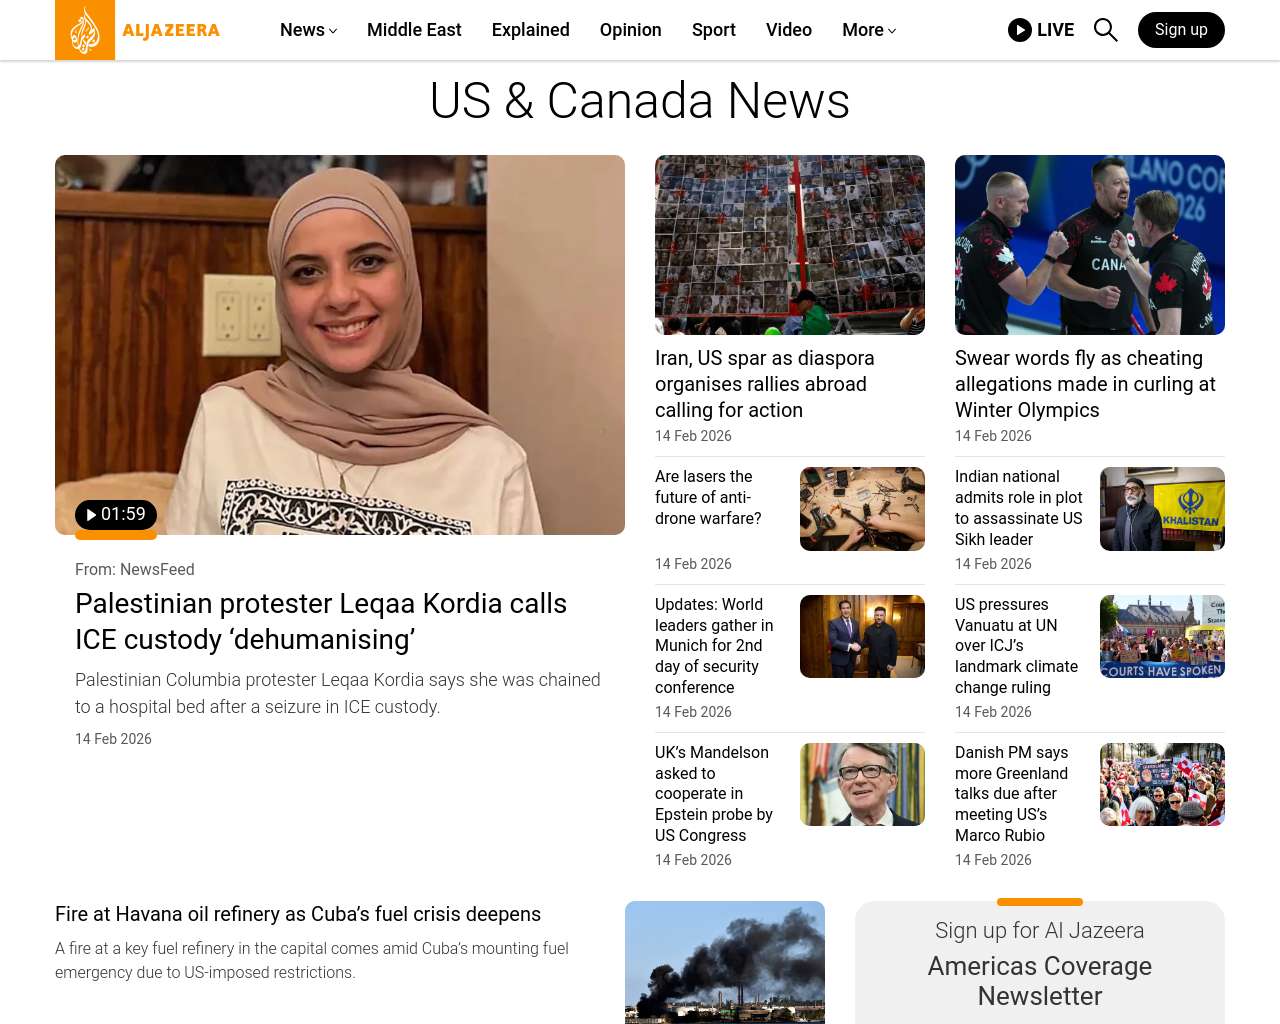This screenshot has width=1280, height=1024.
Task: Open the 'Courts Have Spoken' protest thumbnail
Action: point(1162,637)
